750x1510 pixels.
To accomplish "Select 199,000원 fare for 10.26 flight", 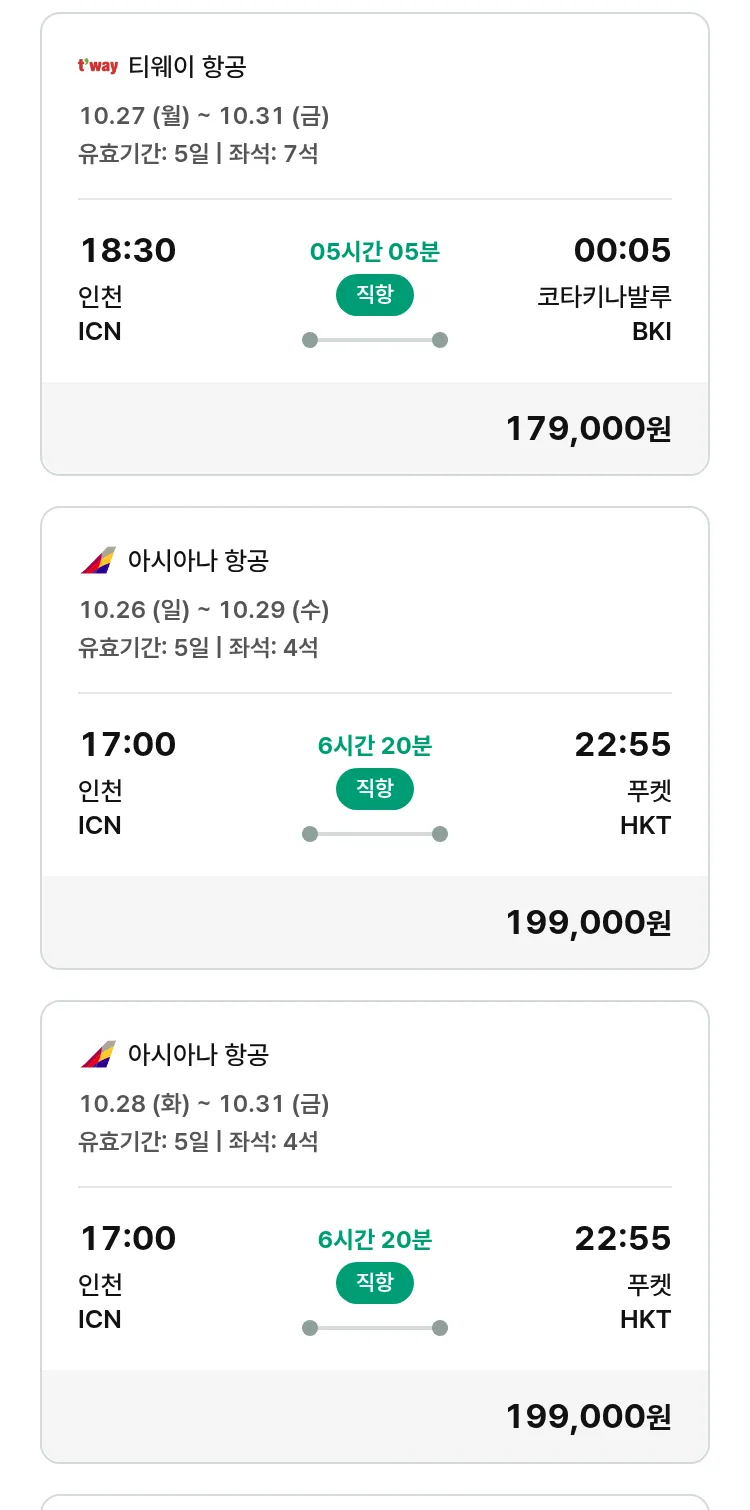I will click(x=588, y=923).
